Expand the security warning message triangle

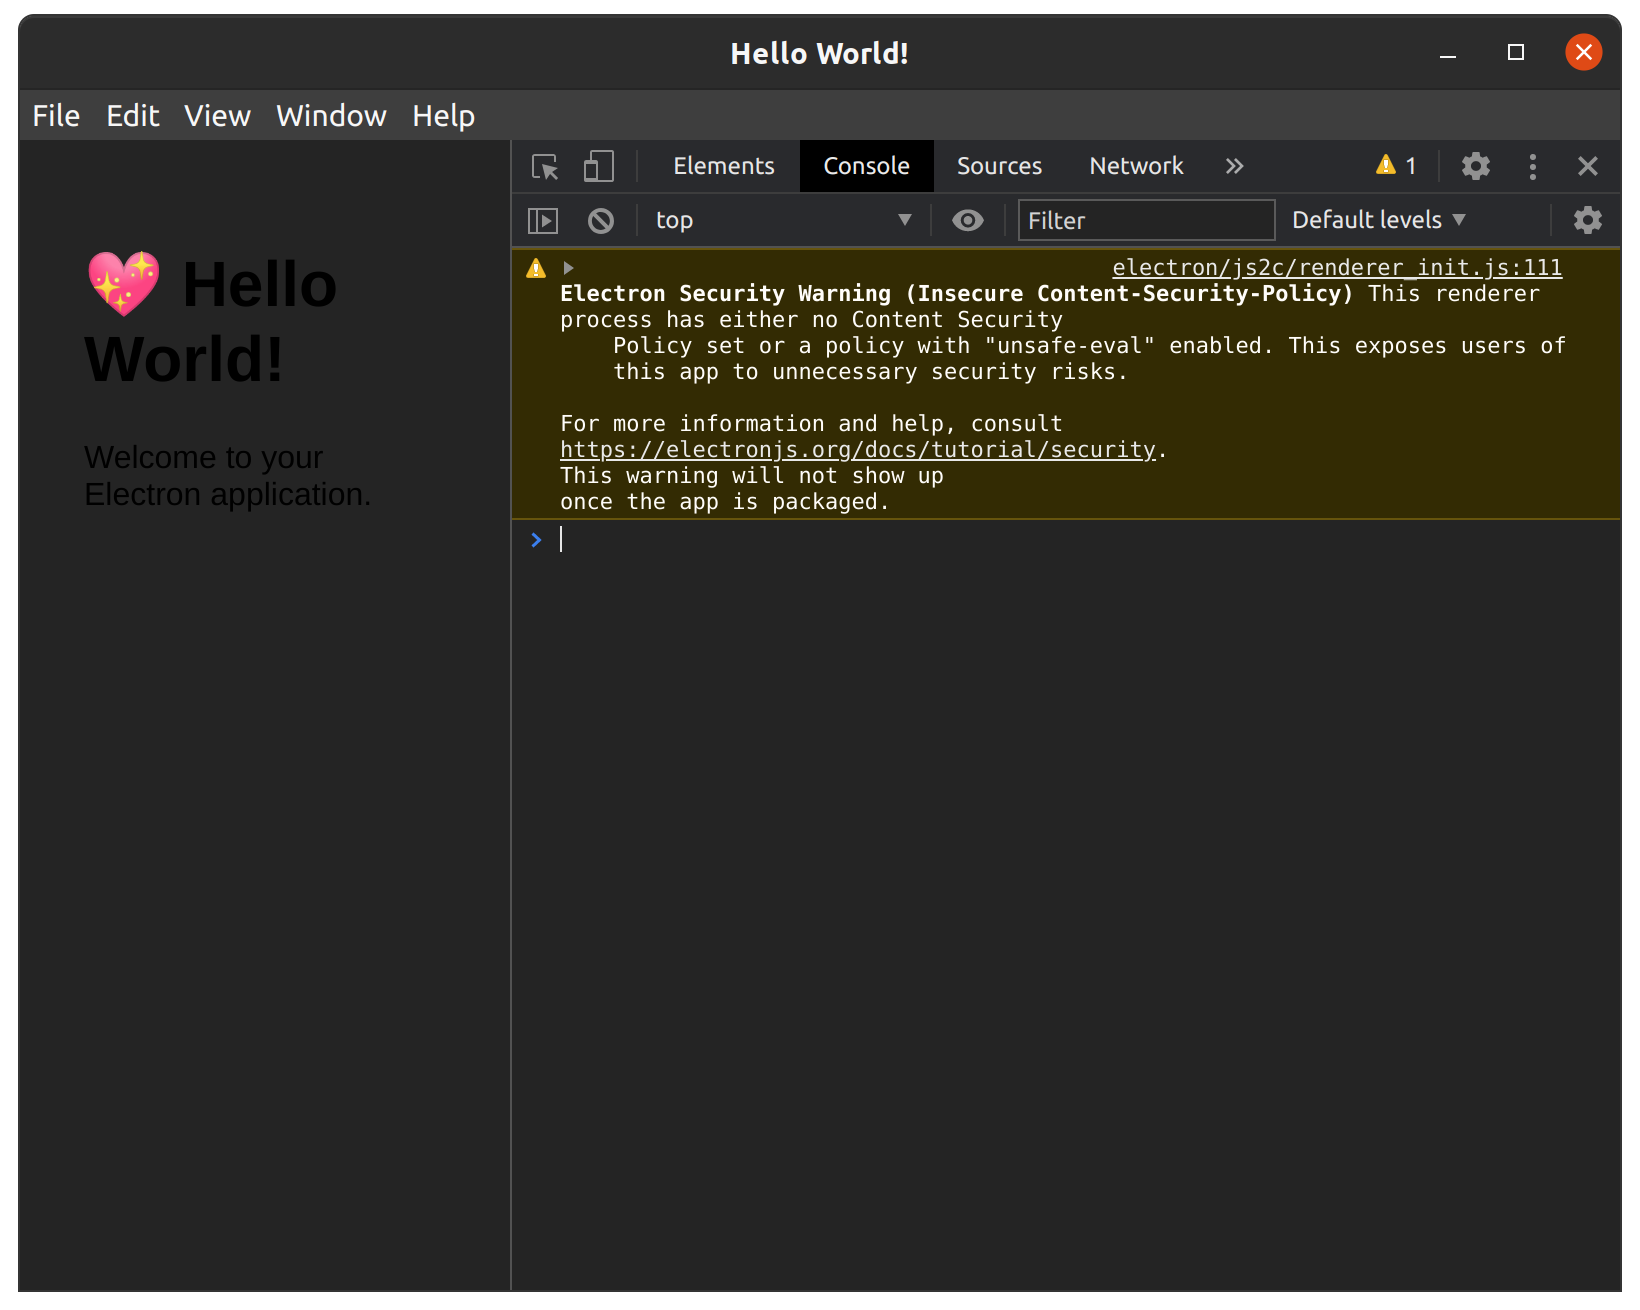point(568,268)
